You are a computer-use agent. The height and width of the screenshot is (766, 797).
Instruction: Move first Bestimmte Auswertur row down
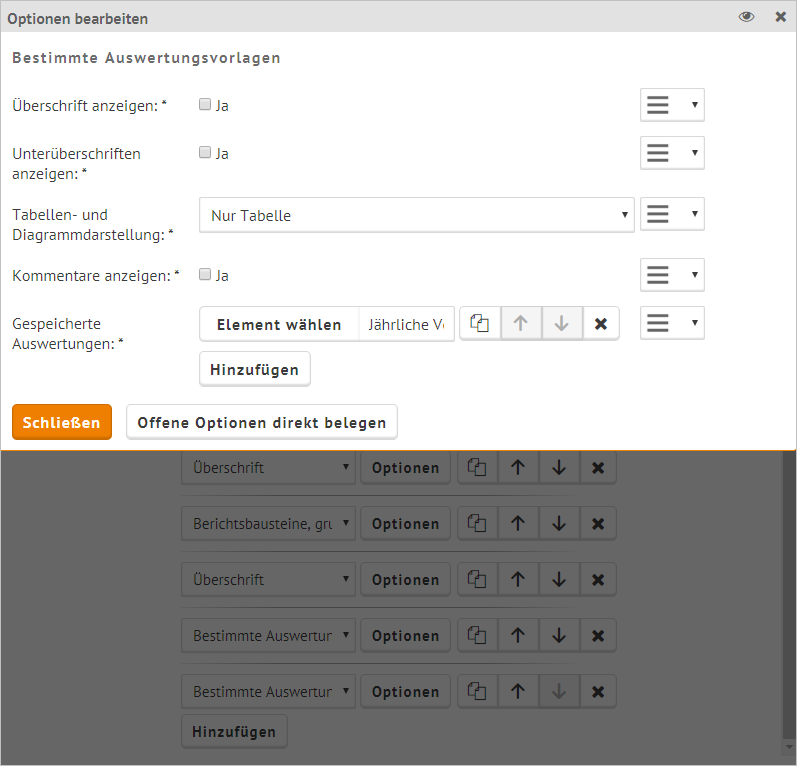point(559,635)
